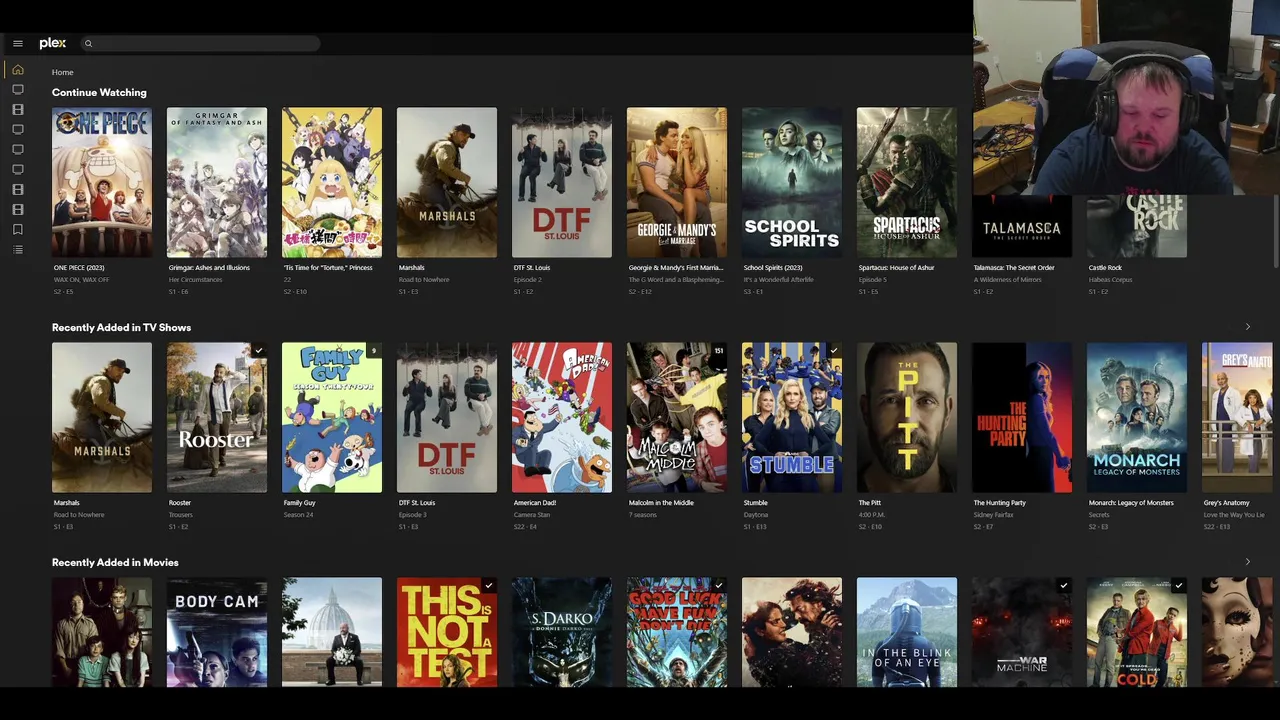Click 'Road to Nowhere' under Recently Added Marshals
This screenshot has width=1280, height=720.
click(78, 515)
